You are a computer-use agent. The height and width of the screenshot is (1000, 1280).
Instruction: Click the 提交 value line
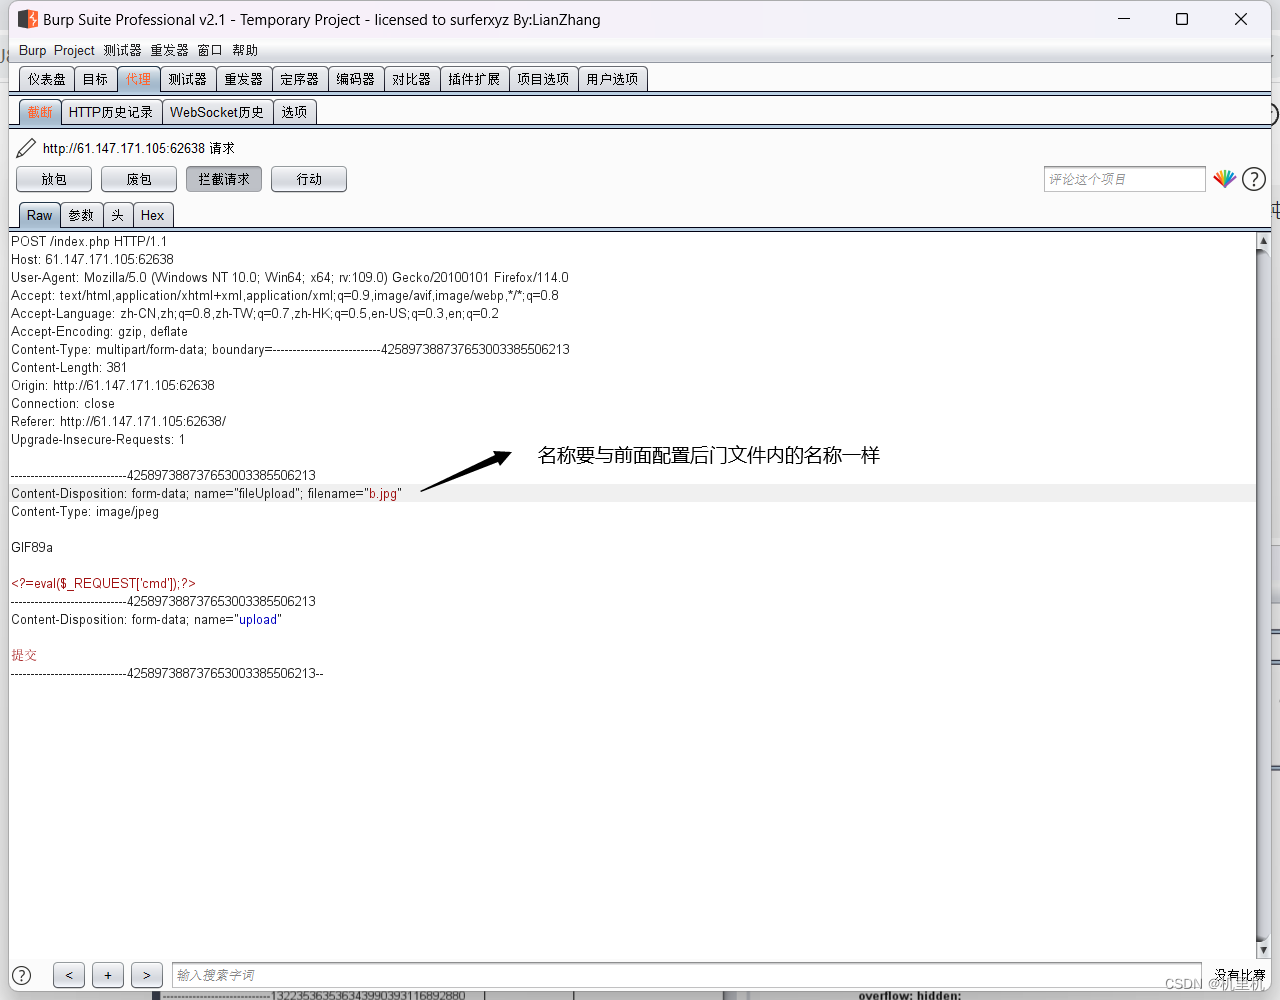24,655
